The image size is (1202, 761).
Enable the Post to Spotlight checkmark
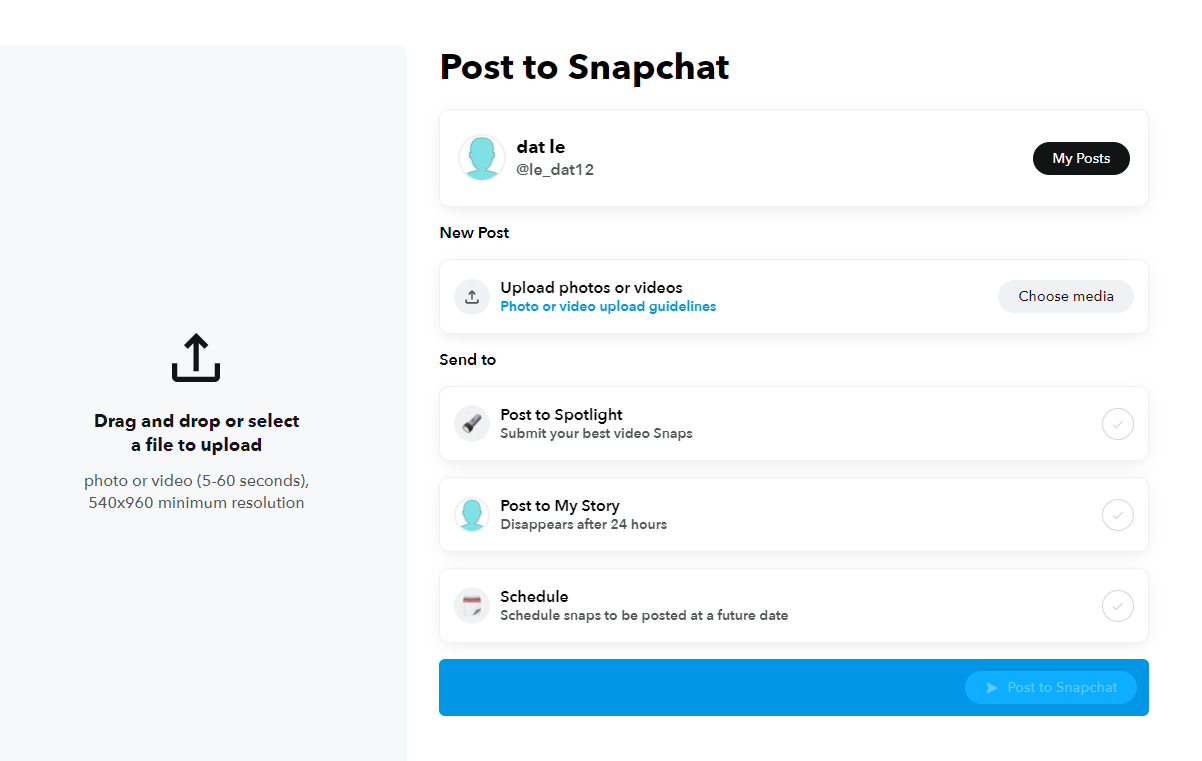tap(1118, 424)
